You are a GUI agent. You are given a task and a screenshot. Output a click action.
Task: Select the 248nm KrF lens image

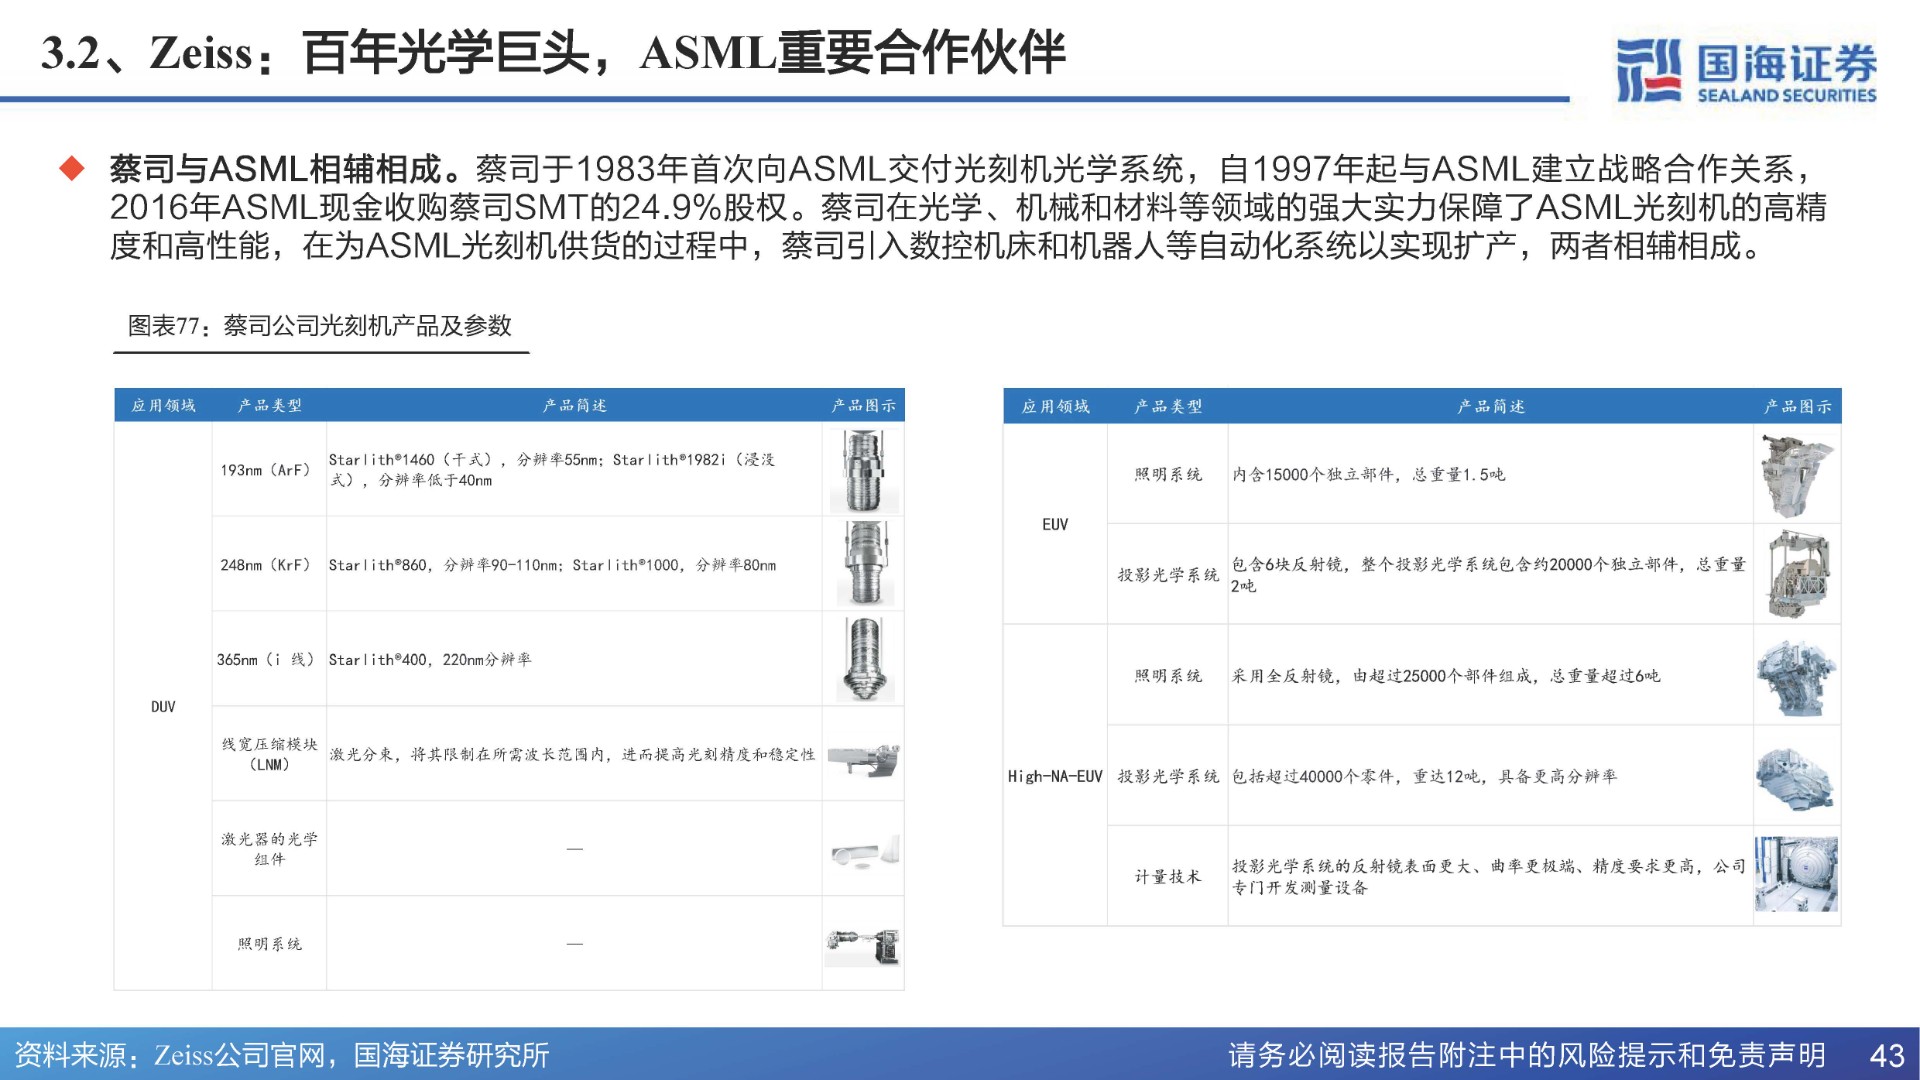[864, 563]
